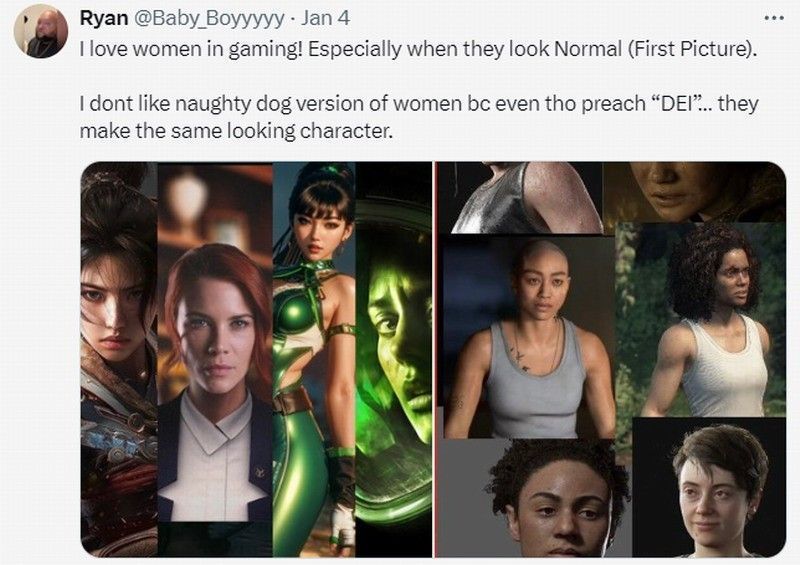The height and width of the screenshot is (565, 800).
Task: Open the woman in green outfit panel
Action: coord(313,358)
